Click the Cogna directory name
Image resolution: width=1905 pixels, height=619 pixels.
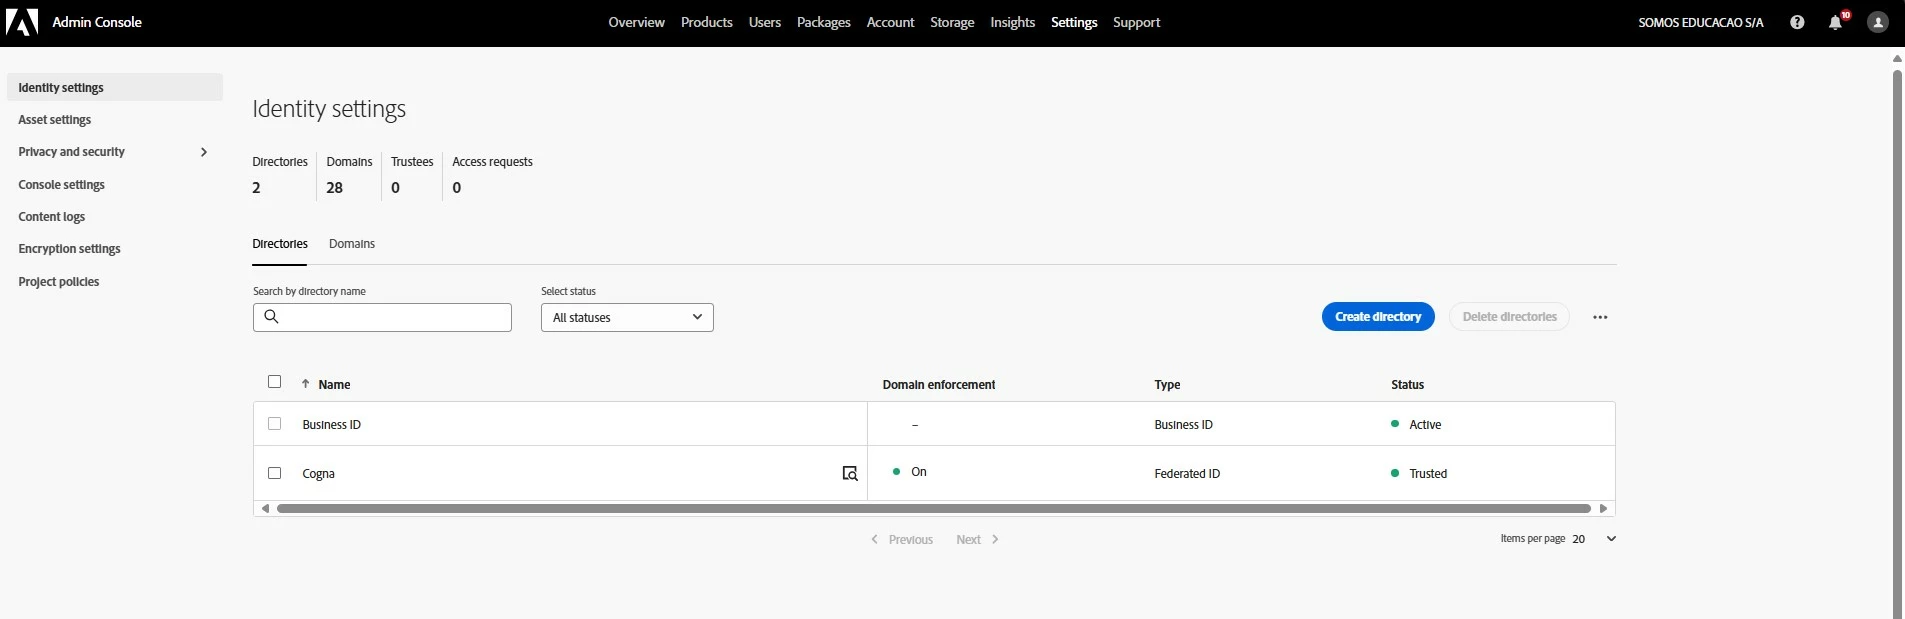[319, 474]
